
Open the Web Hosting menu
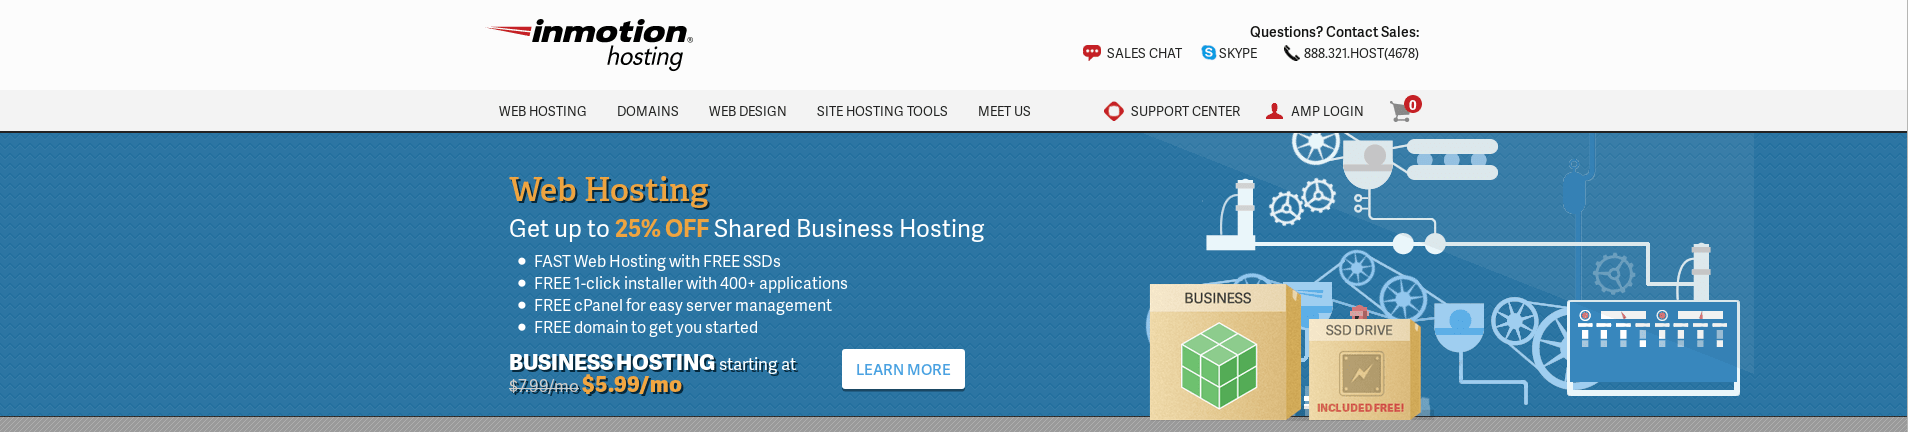tap(543, 111)
